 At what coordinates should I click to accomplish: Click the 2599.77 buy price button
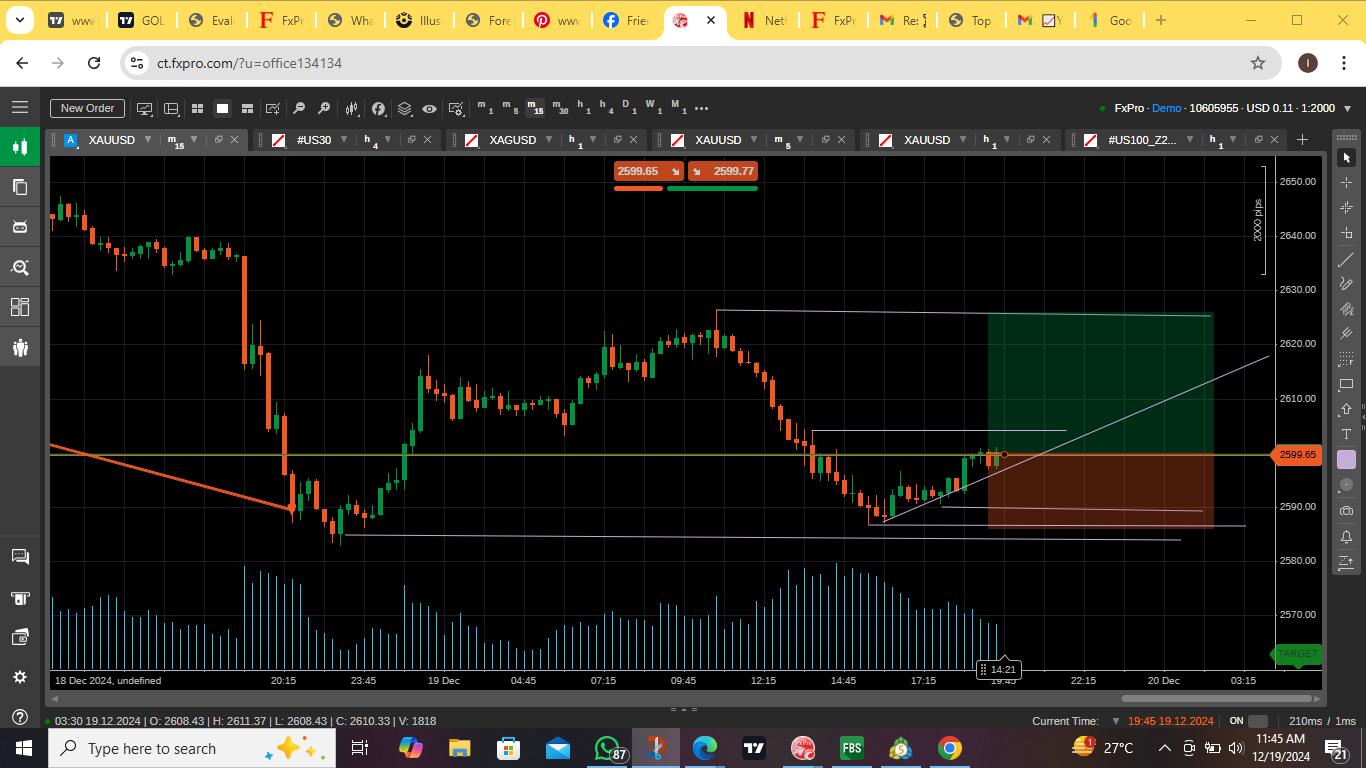[723, 171]
